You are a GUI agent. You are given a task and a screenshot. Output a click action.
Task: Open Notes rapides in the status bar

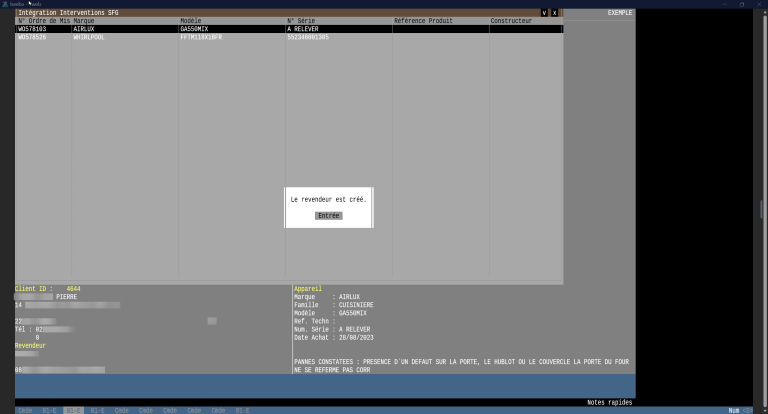click(609, 402)
